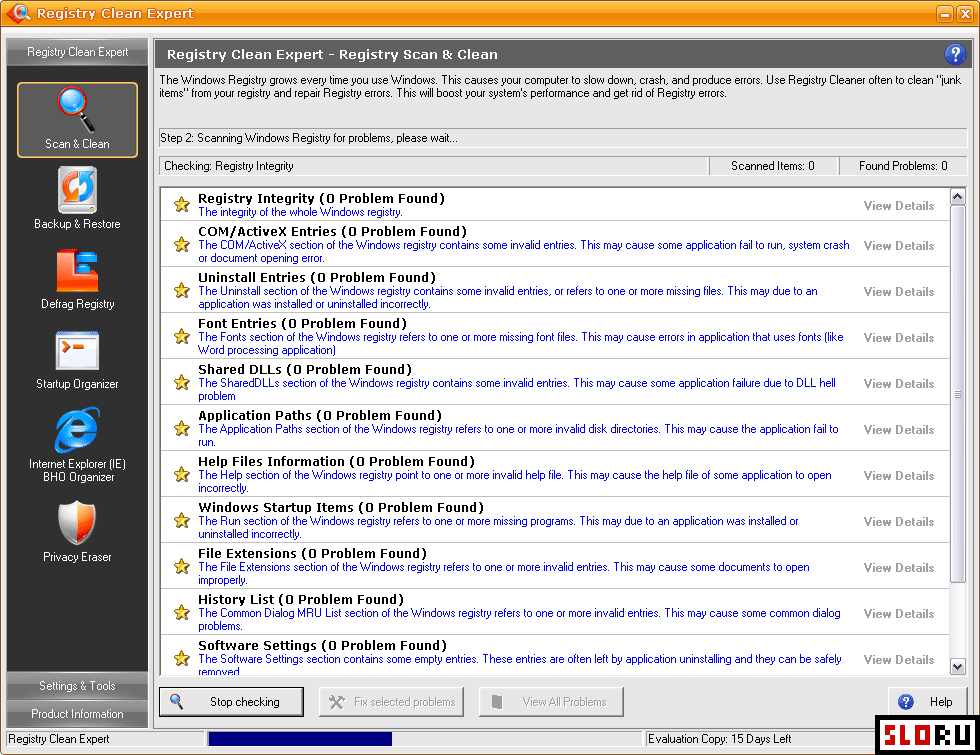View Details for Uninstall Entries
The width and height of the screenshot is (980, 755).
(x=899, y=292)
